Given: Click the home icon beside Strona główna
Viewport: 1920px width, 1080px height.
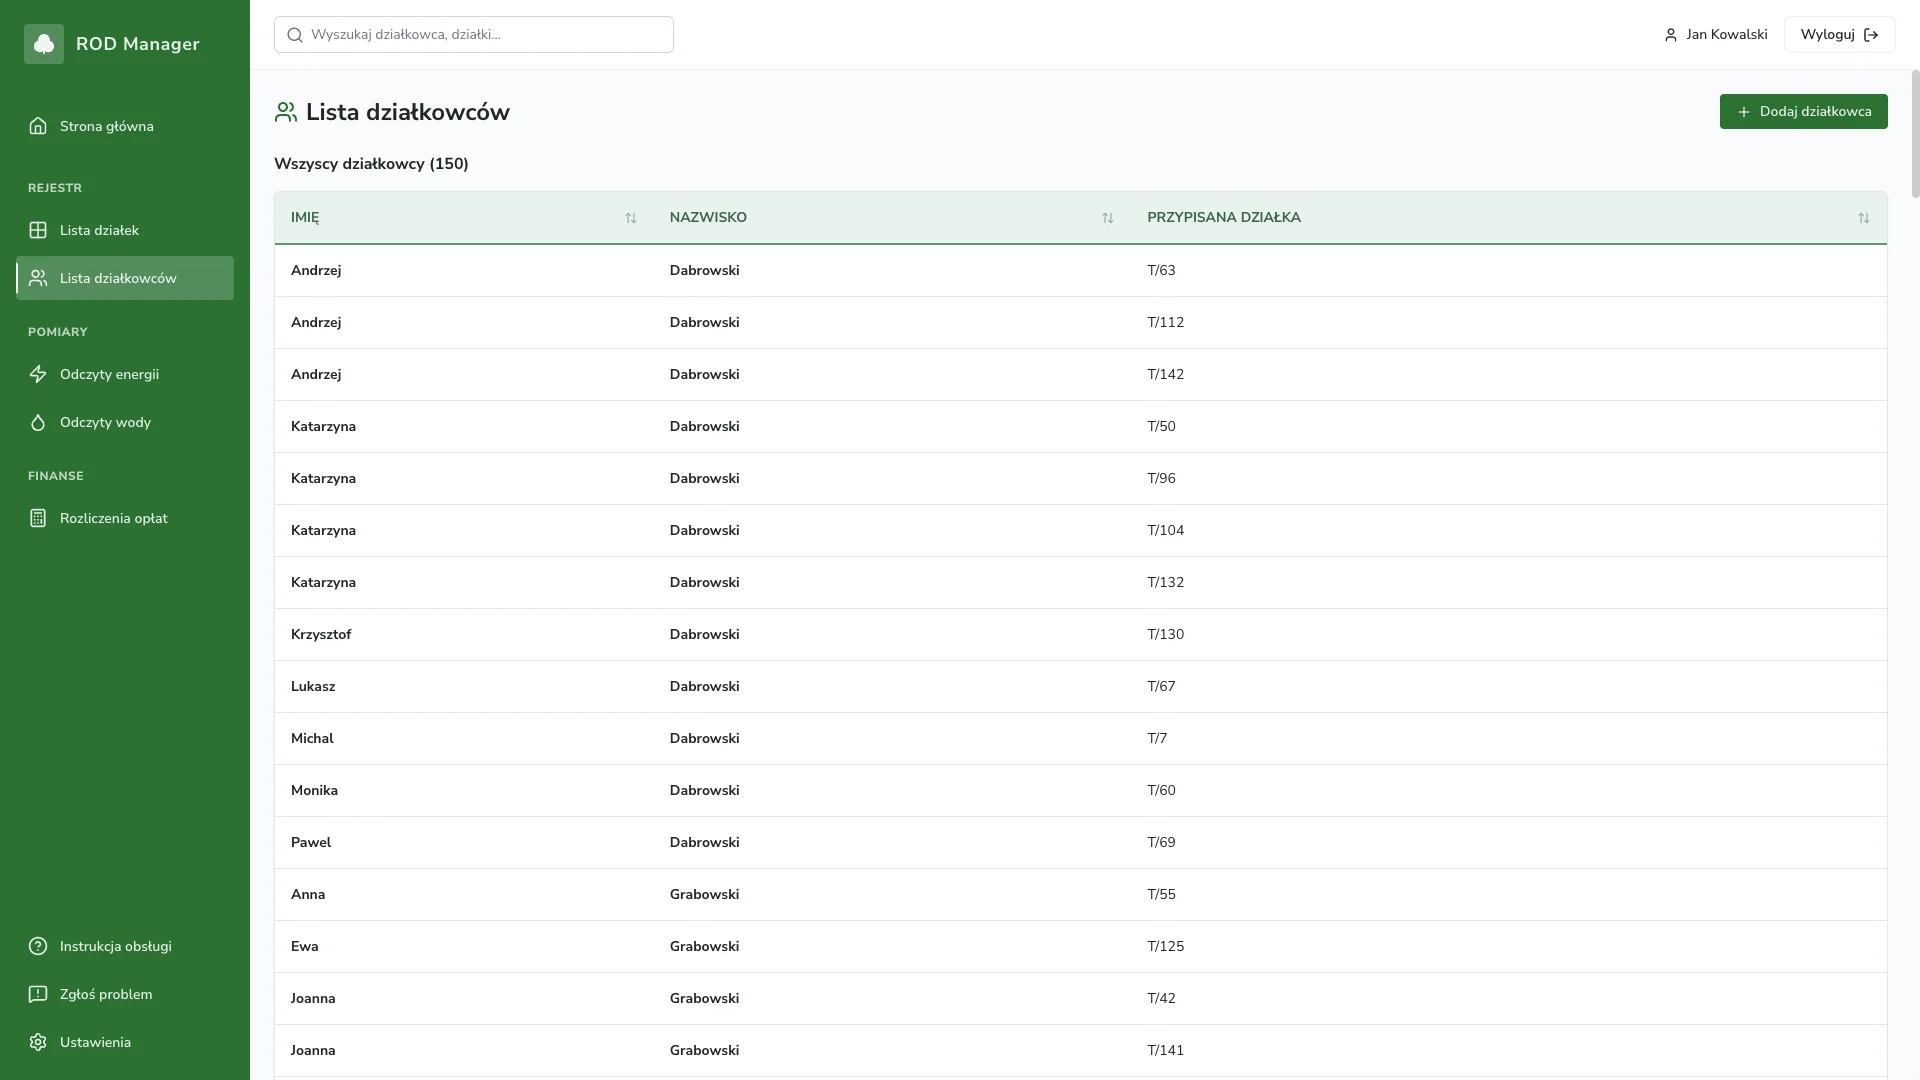Looking at the screenshot, I should pyautogui.click(x=38, y=126).
